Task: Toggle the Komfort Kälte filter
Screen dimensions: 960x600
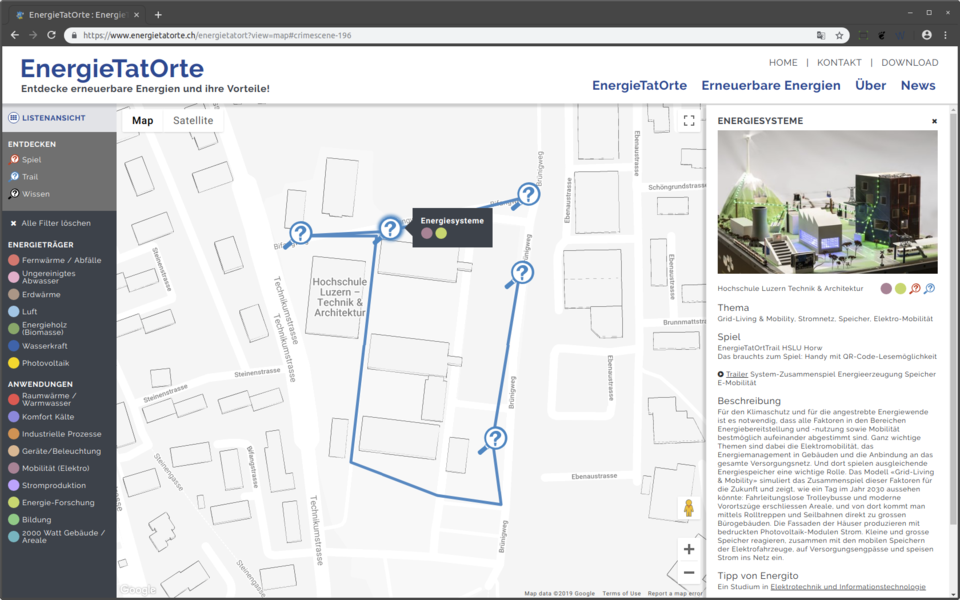Action: pyautogui.click(x=41, y=417)
